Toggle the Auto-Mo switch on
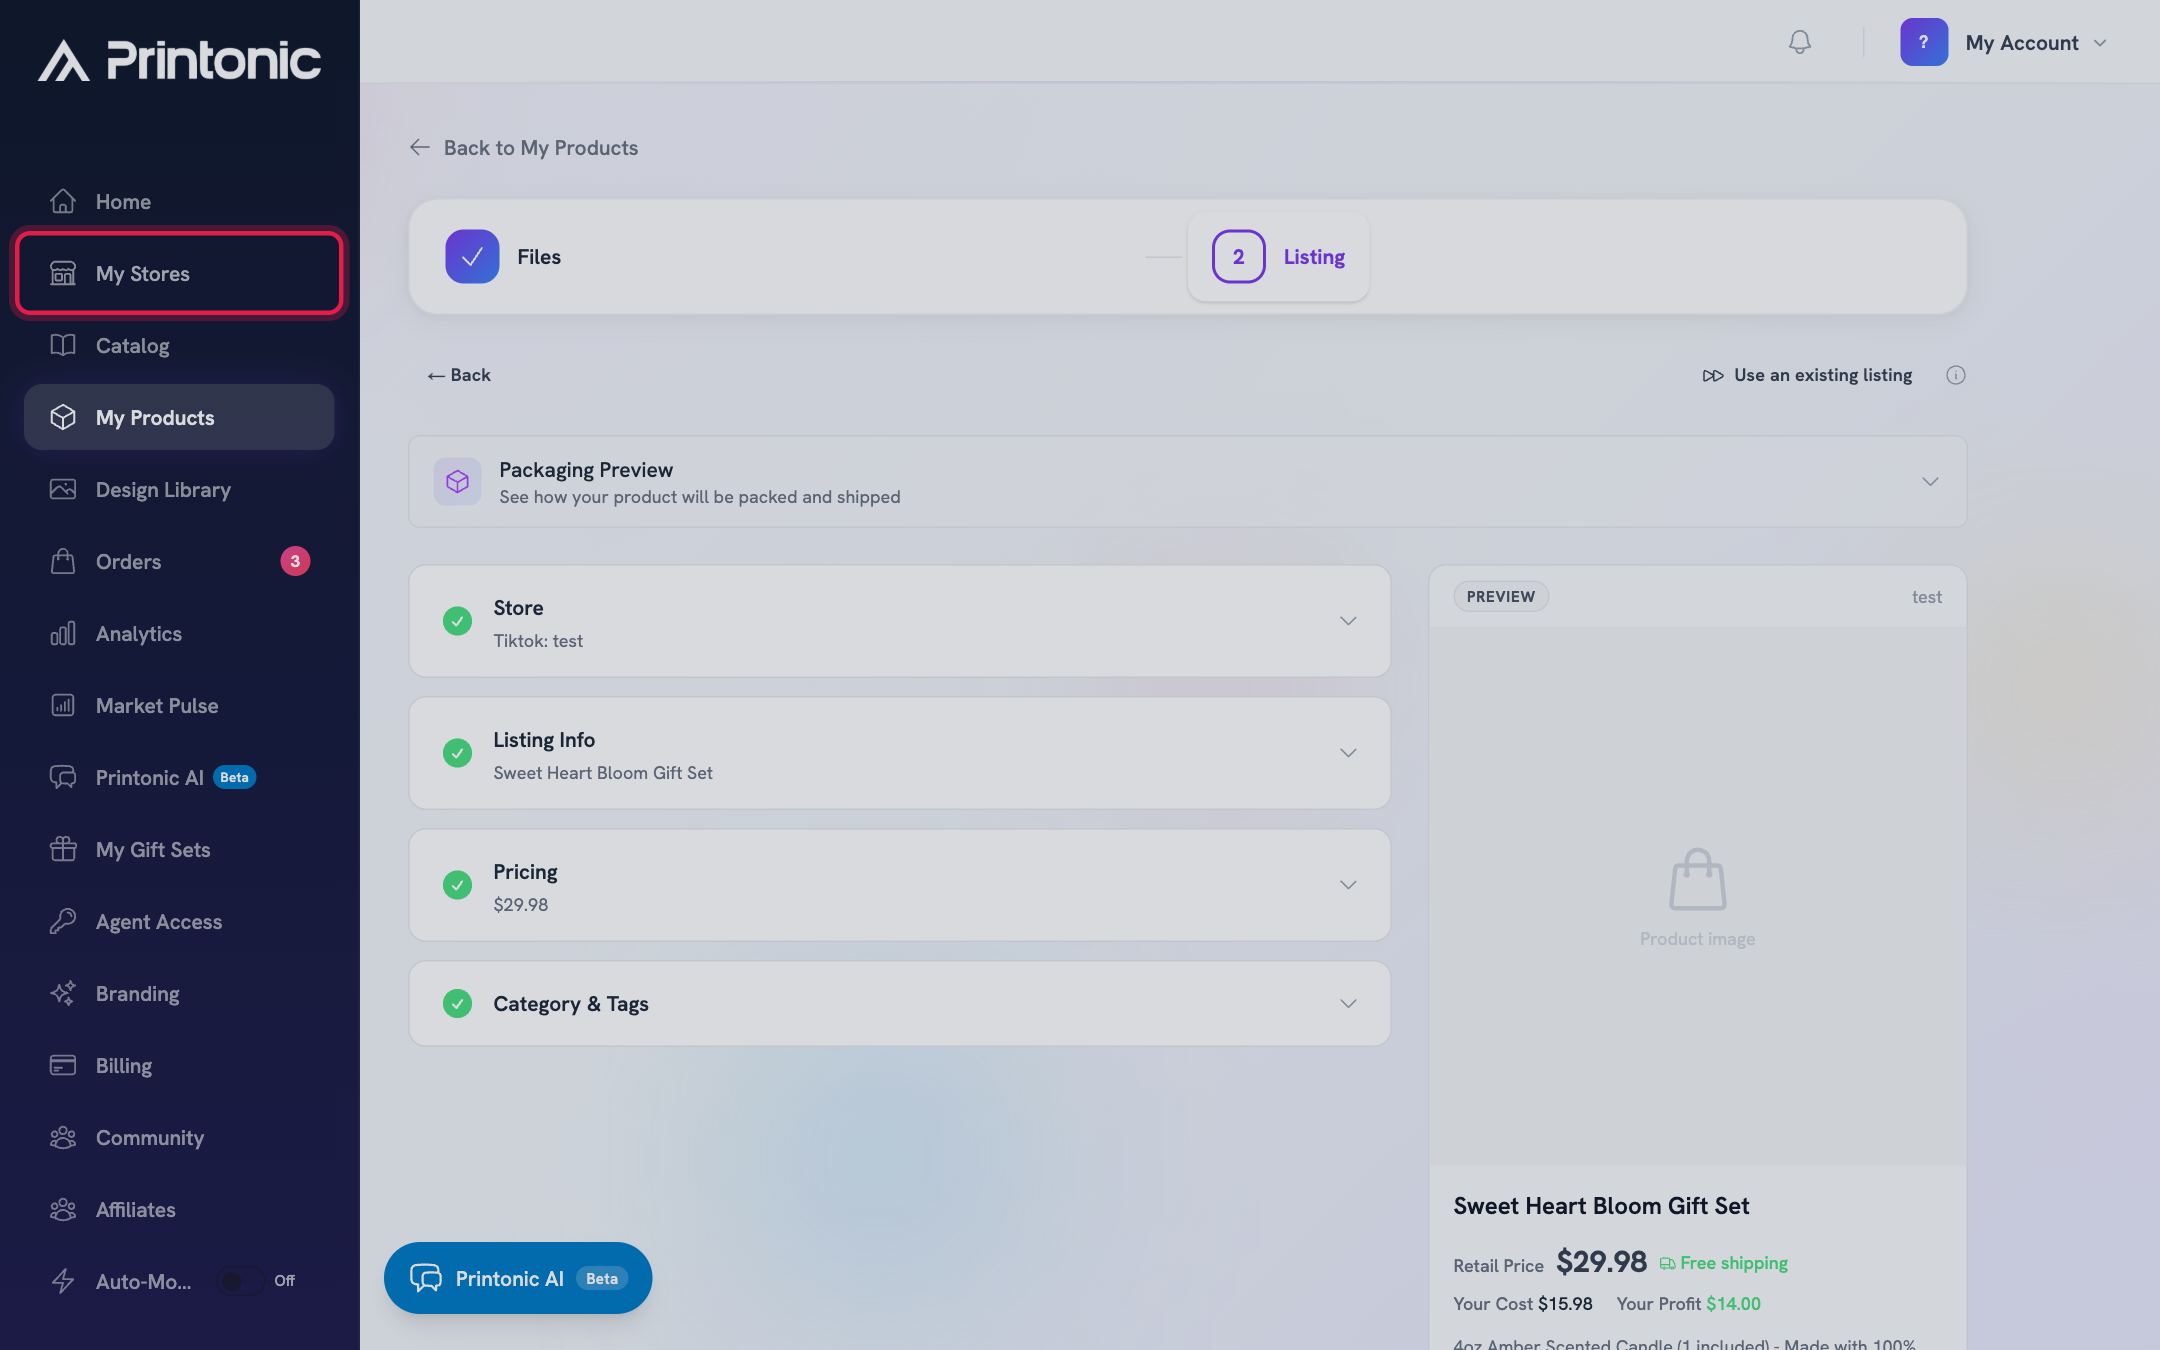 (241, 1281)
